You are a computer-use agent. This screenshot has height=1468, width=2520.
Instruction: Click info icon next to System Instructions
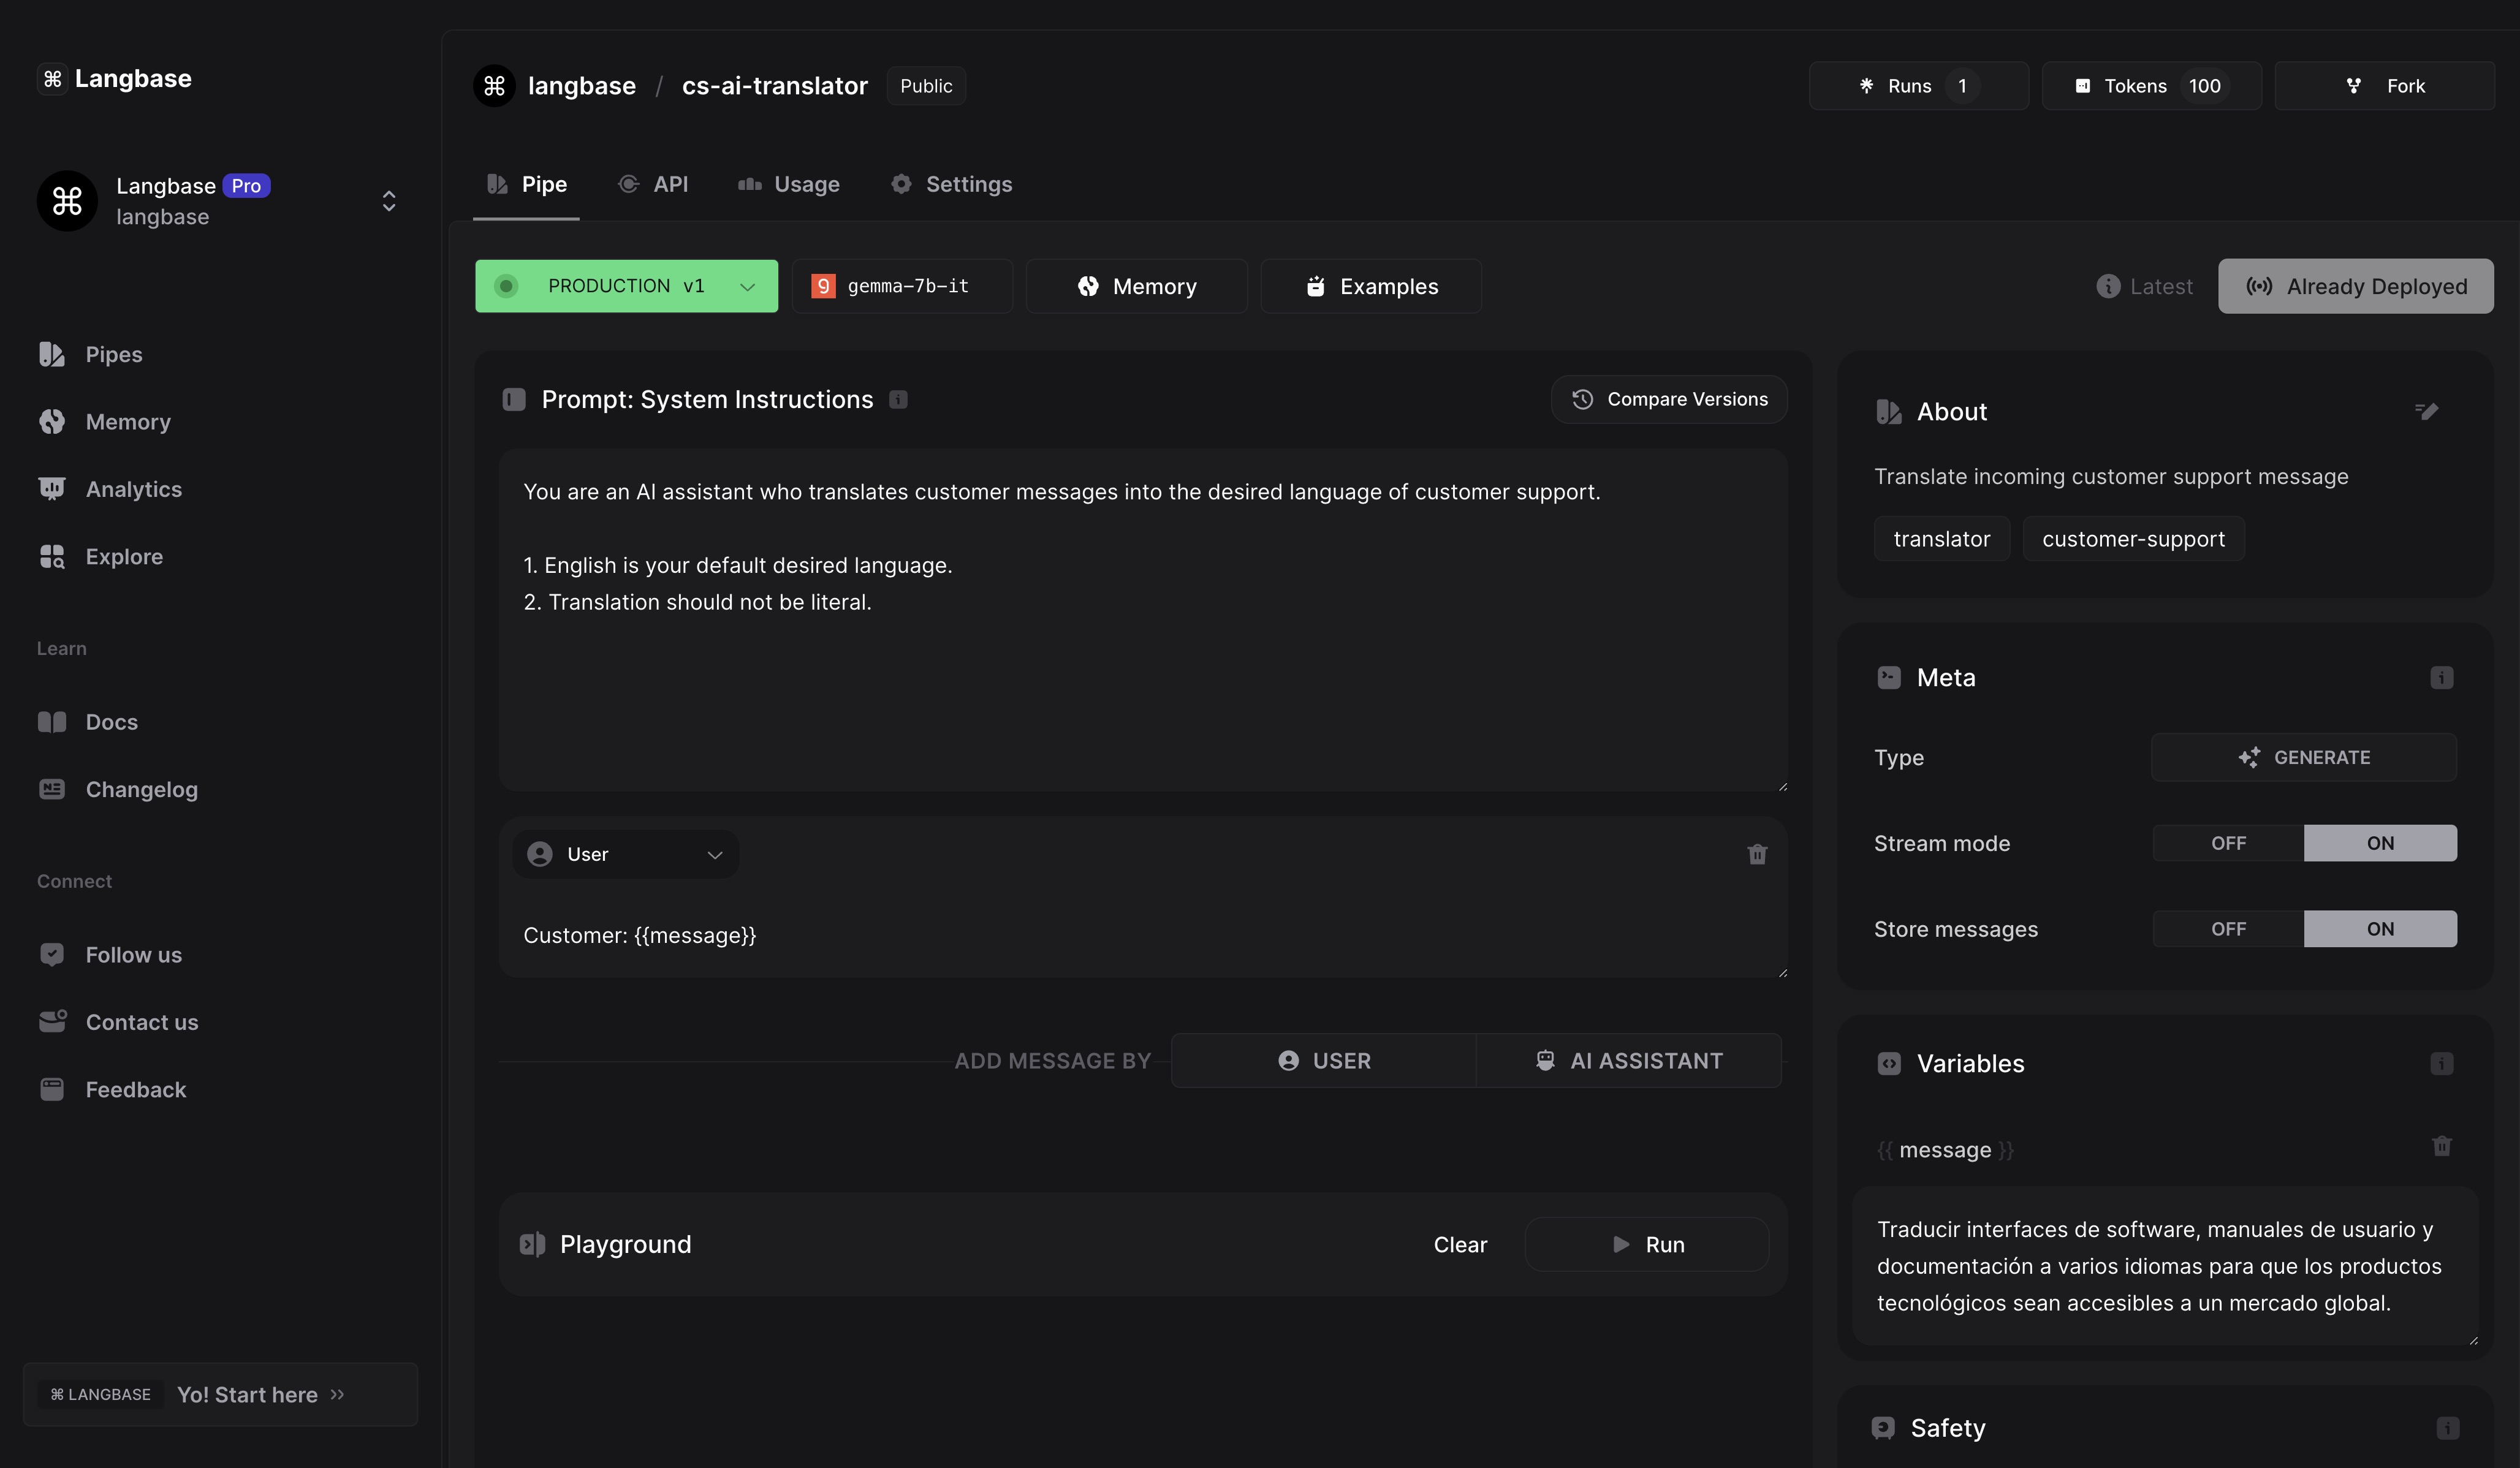(x=898, y=400)
